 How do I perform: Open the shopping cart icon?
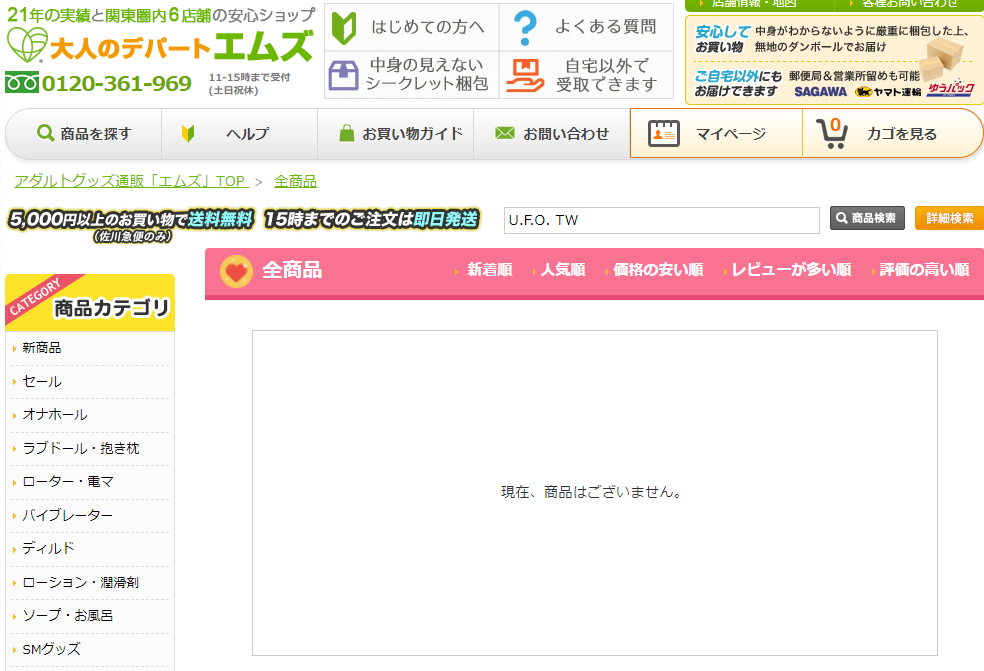833,133
